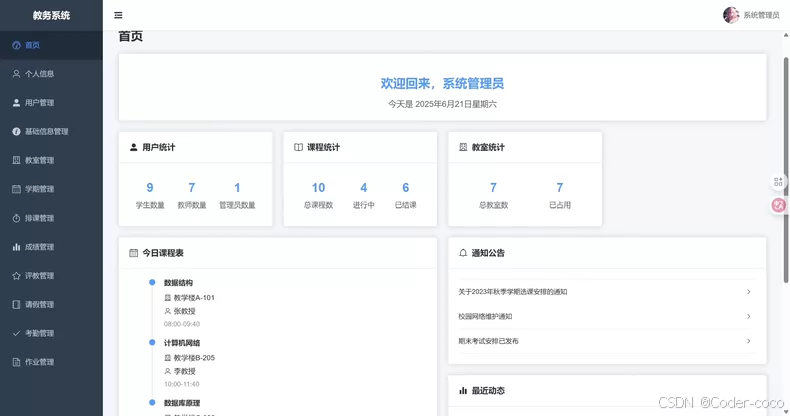
Task: Click the course title 计算机网络
Action: [182, 343]
